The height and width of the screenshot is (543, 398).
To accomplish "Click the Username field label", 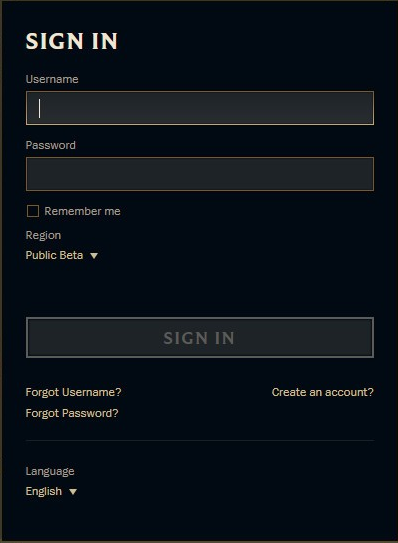I will tap(52, 79).
